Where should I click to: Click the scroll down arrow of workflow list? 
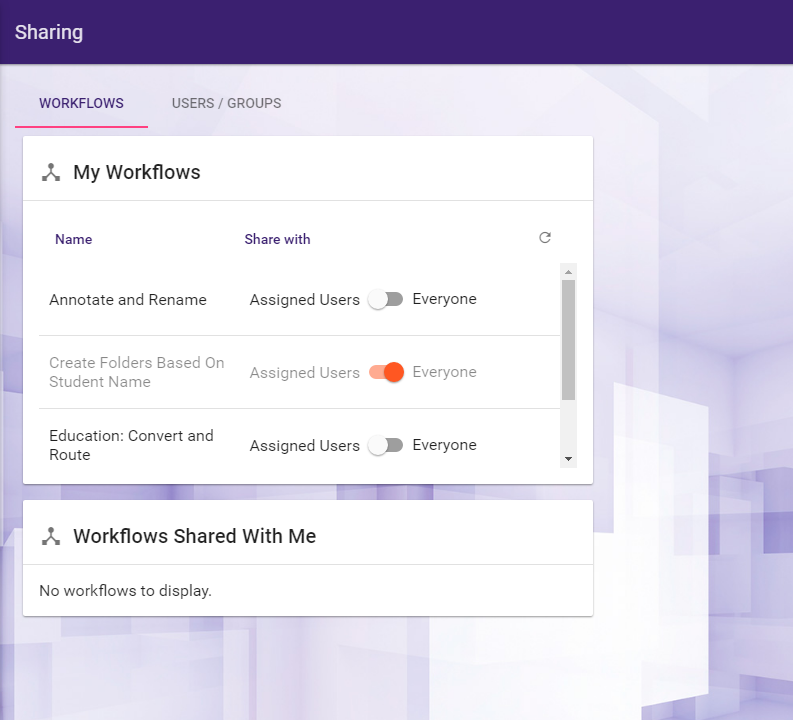click(x=568, y=459)
